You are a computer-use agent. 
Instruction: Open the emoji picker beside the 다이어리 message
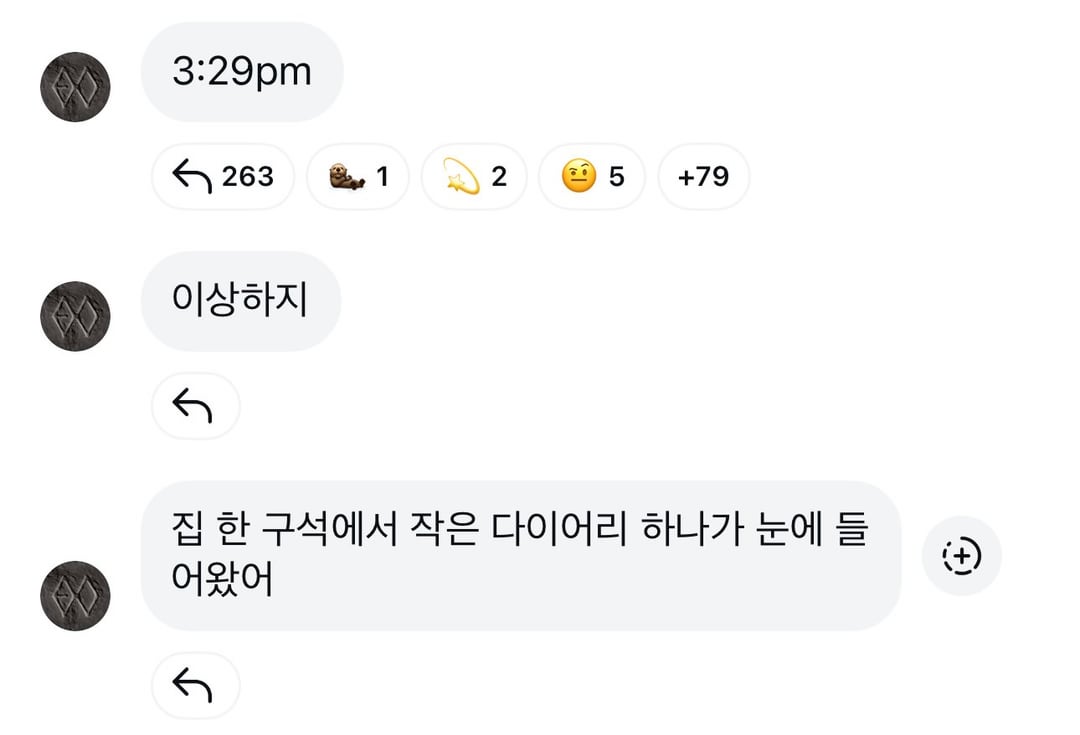961,556
